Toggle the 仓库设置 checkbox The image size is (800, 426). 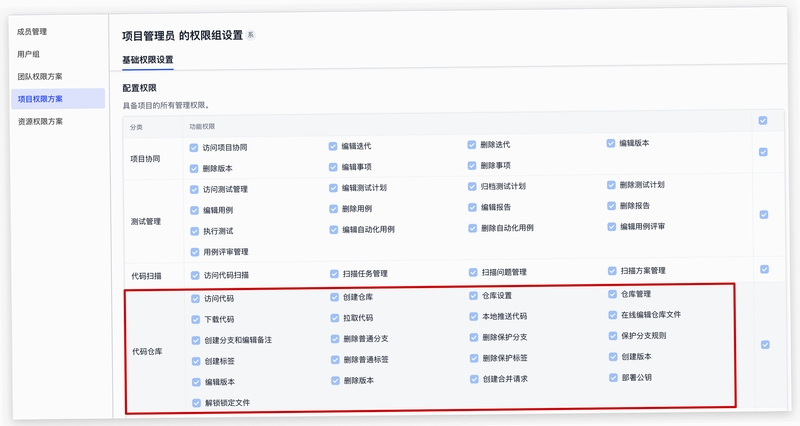pyautogui.click(x=473, y=296)
